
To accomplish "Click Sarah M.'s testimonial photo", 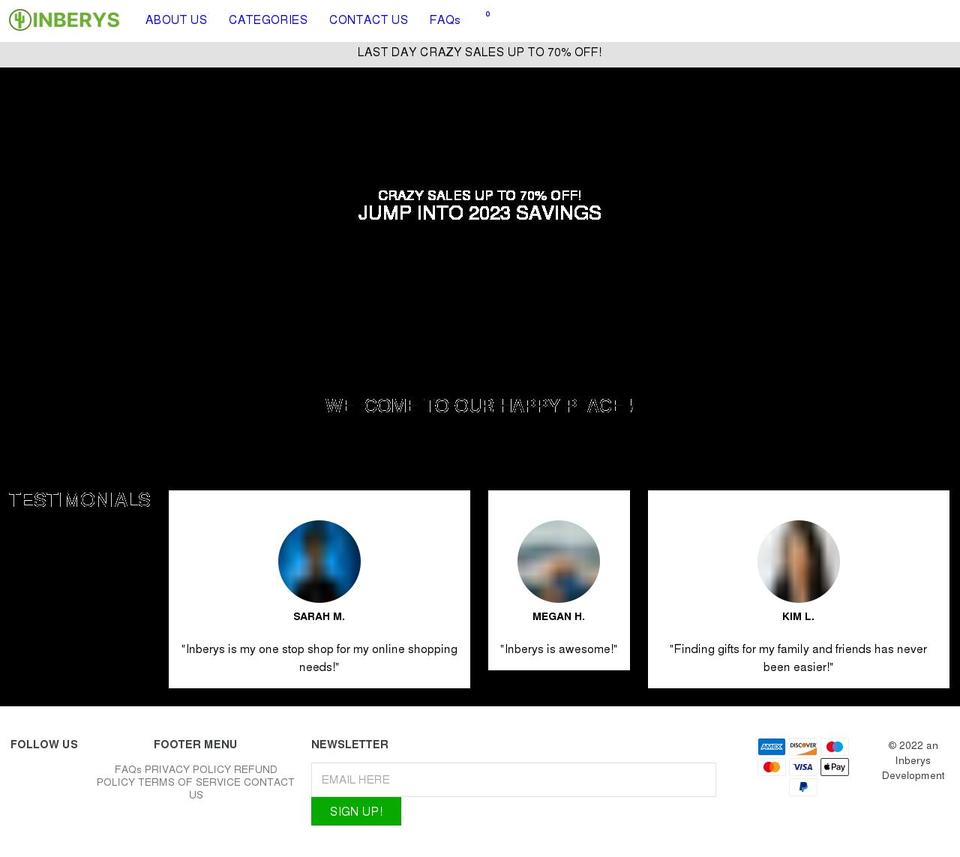I will tap(319, 561).
